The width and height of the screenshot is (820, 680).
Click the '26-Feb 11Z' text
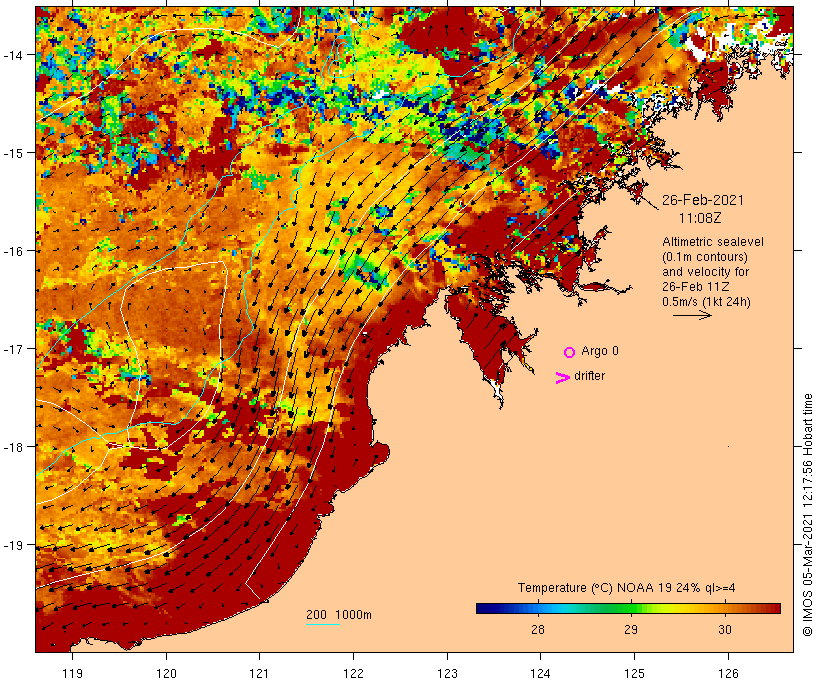[696, 287]
